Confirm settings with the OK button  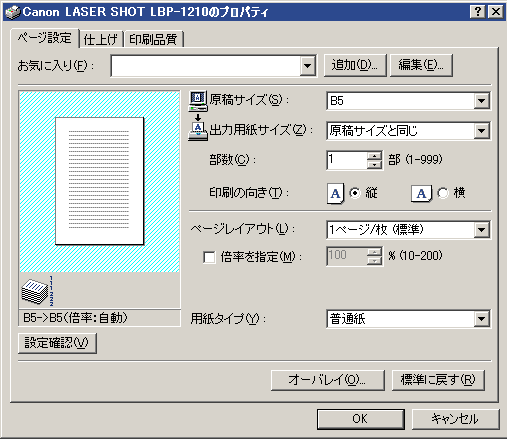(x=361, y=419)
